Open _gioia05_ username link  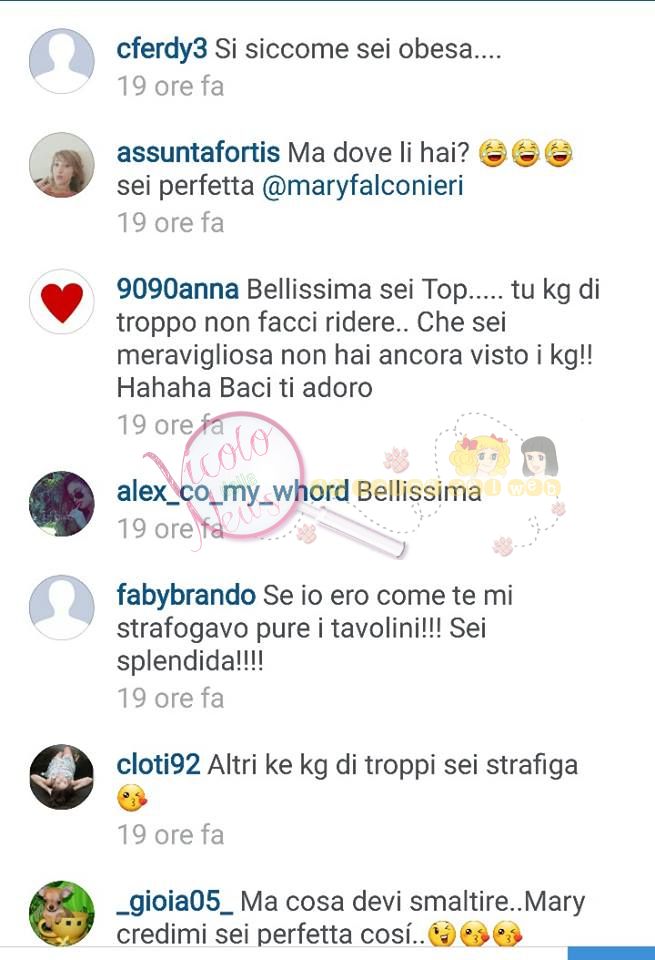click(x=174, y=902)
